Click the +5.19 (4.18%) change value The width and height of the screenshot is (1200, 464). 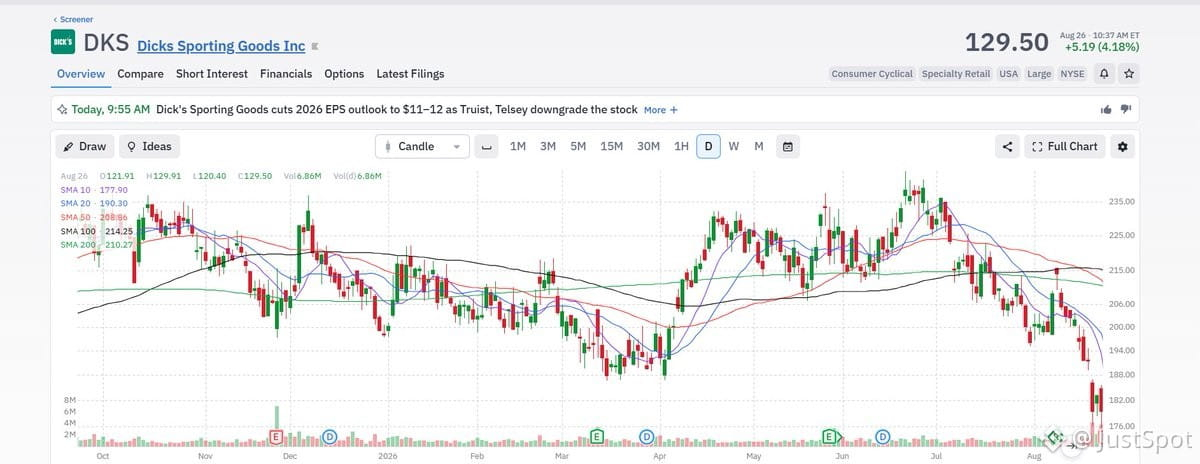[1101, 46]
